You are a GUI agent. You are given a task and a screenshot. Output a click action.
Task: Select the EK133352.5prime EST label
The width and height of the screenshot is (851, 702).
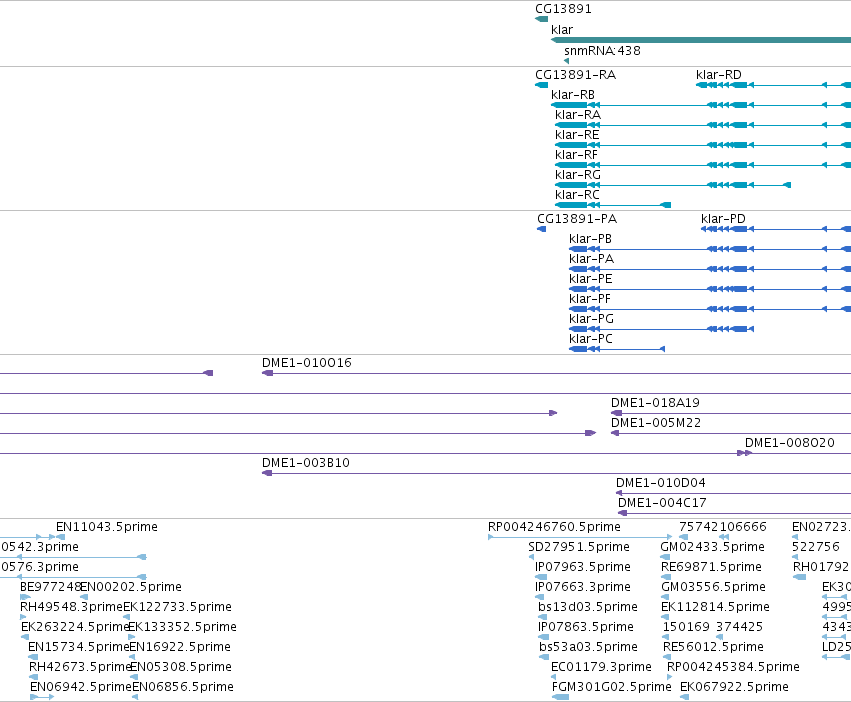(x=182, y=628)
